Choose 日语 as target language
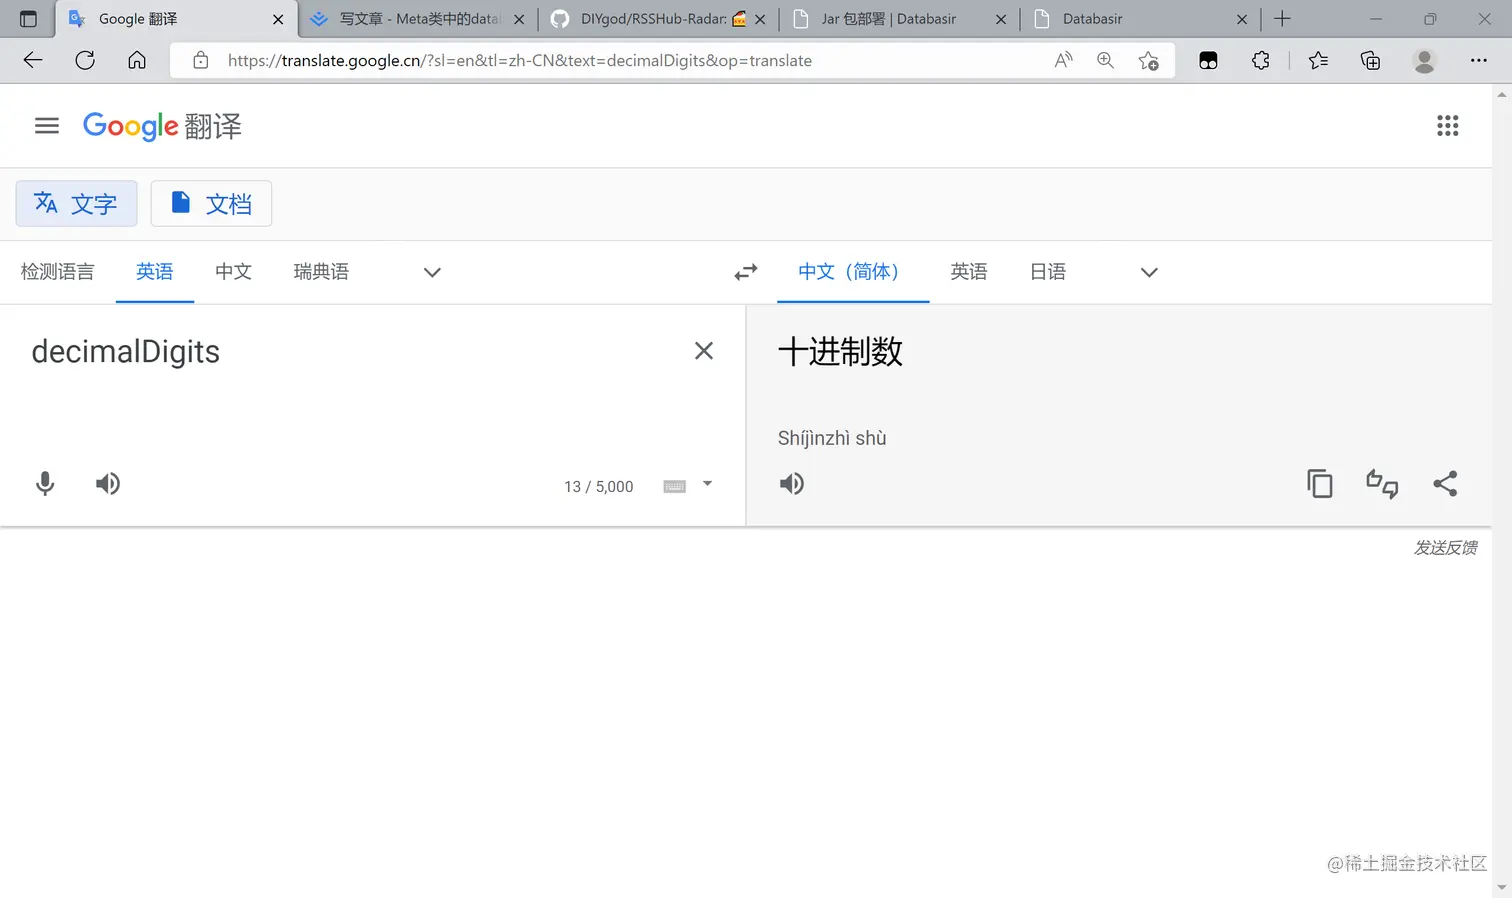Screen dimensions: 1512x898 click(1048, 272)
